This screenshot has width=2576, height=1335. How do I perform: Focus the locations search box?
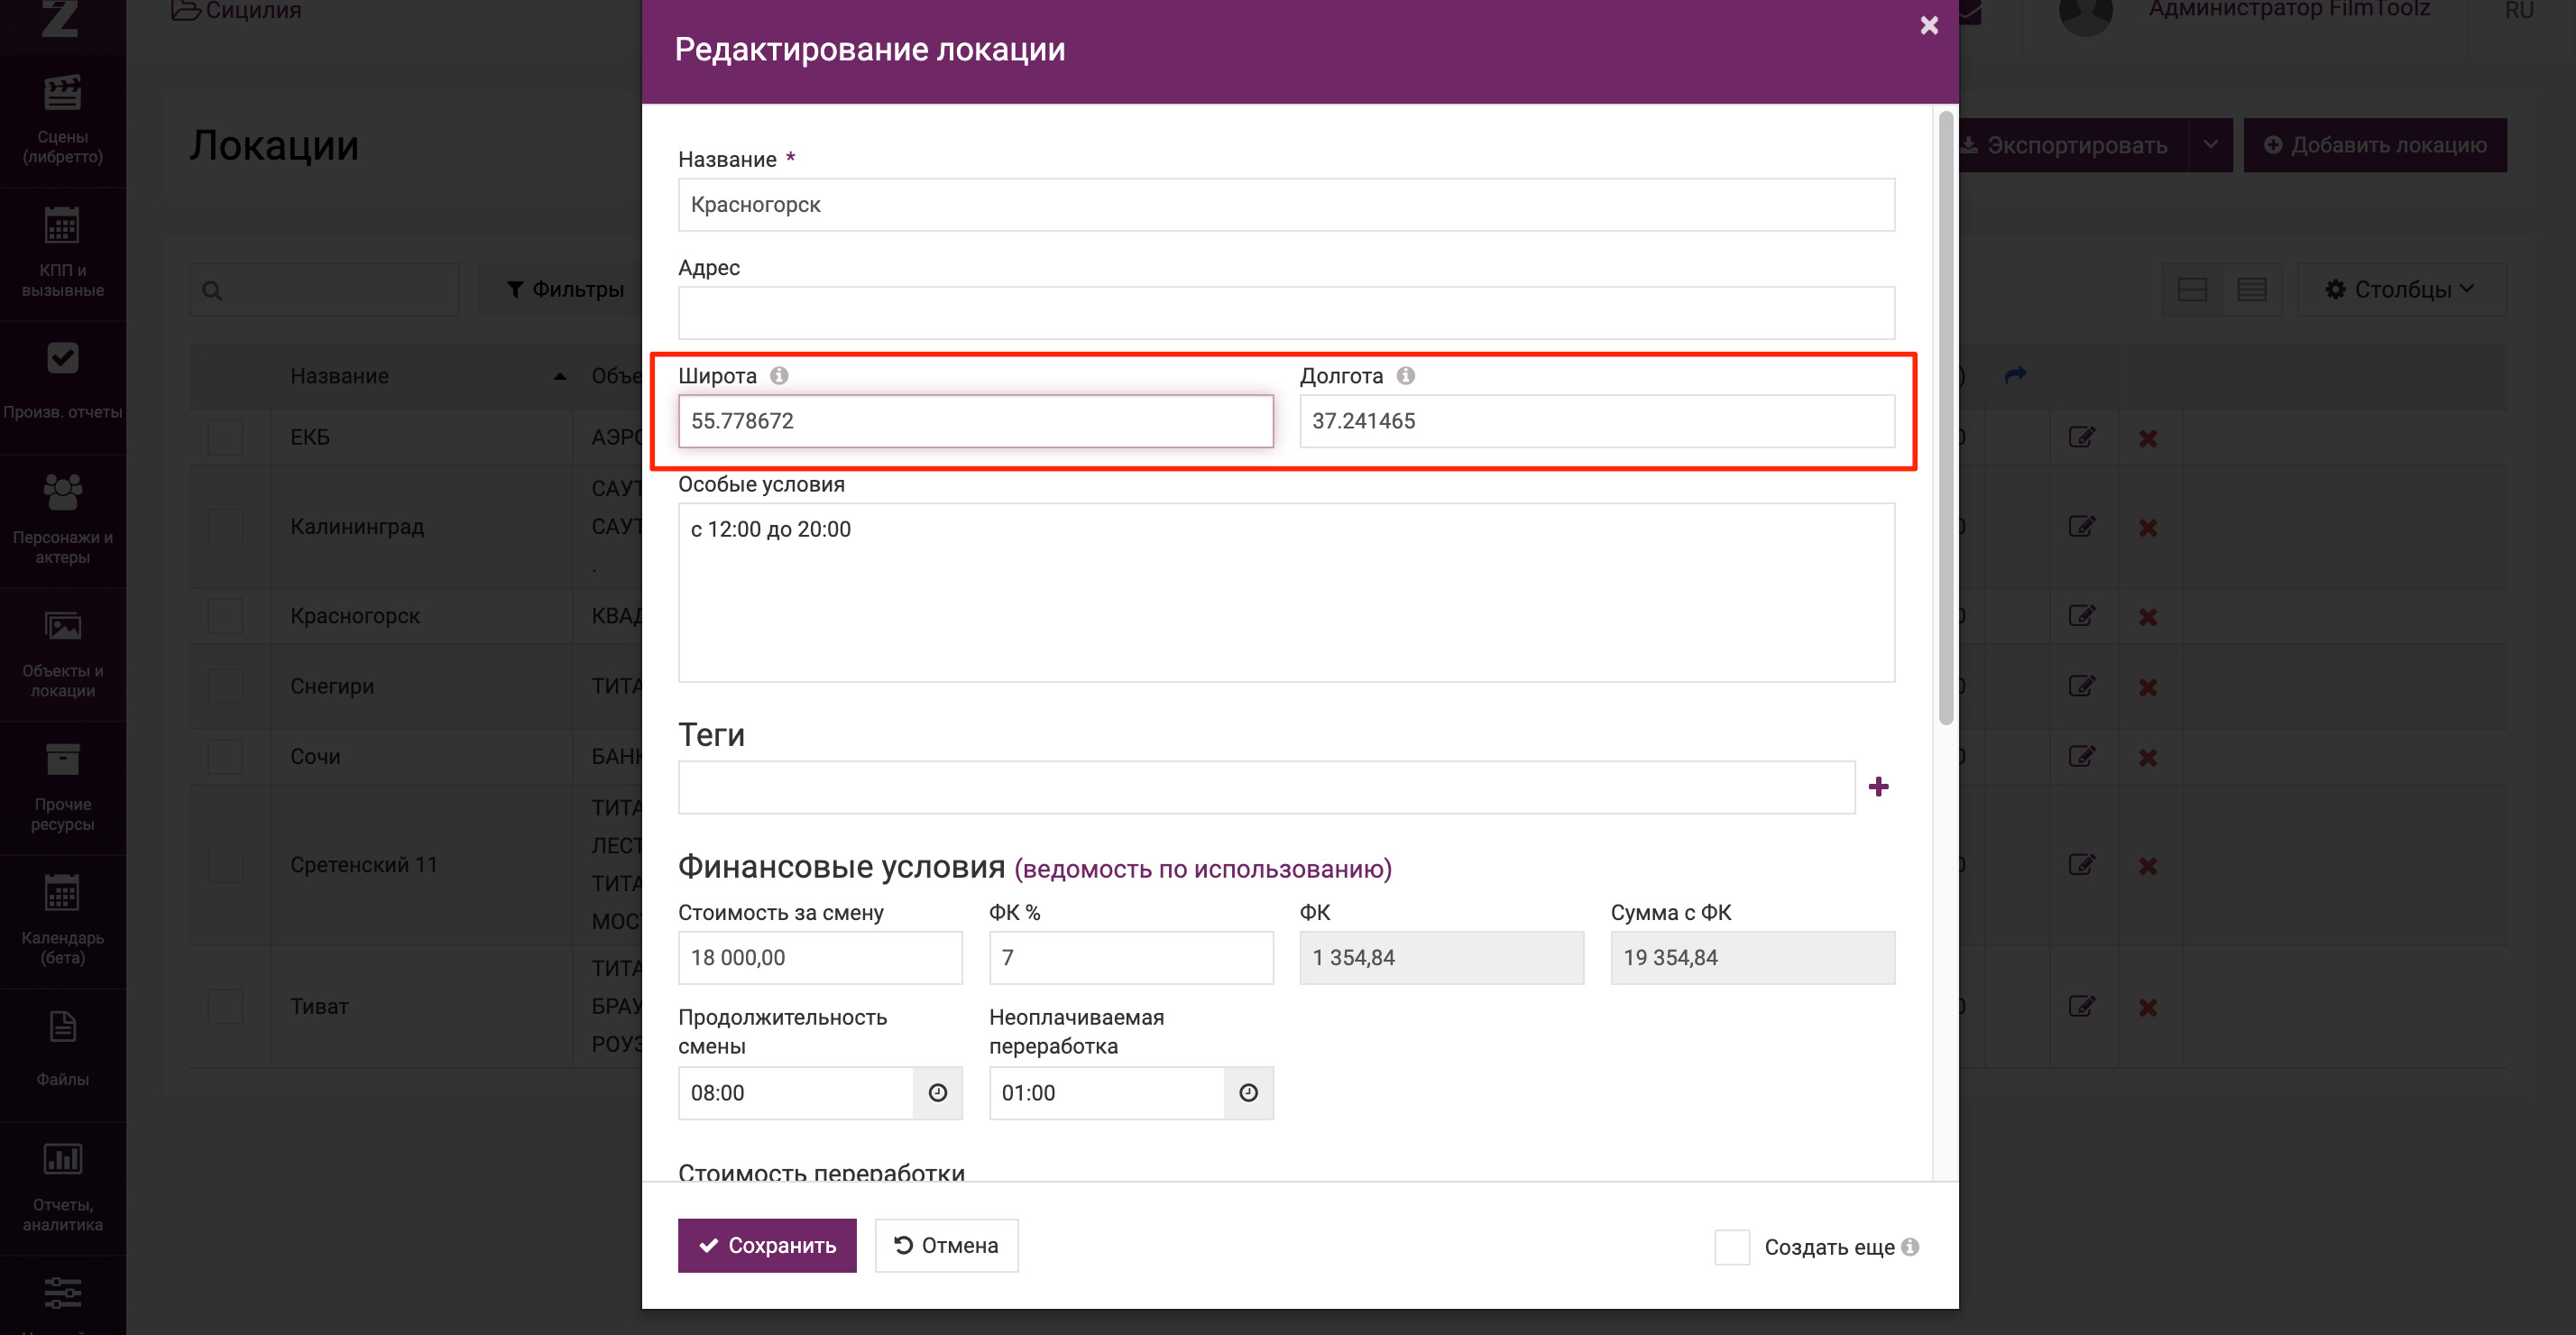coord(325,290)
